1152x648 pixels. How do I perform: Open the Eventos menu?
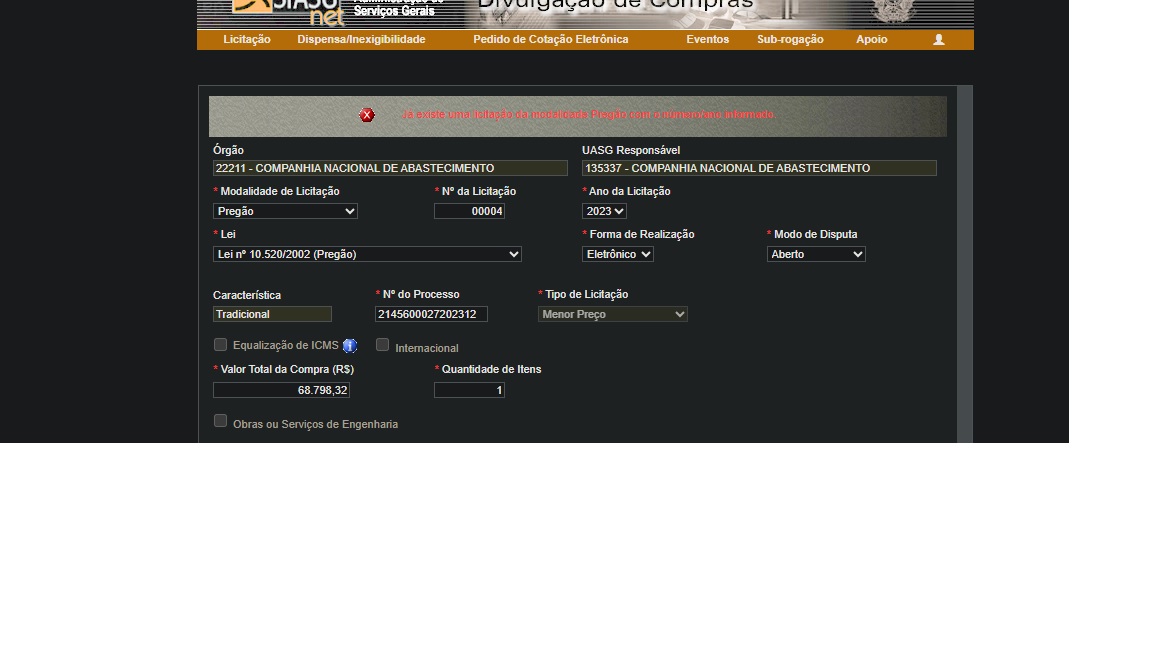coord(708,40)
